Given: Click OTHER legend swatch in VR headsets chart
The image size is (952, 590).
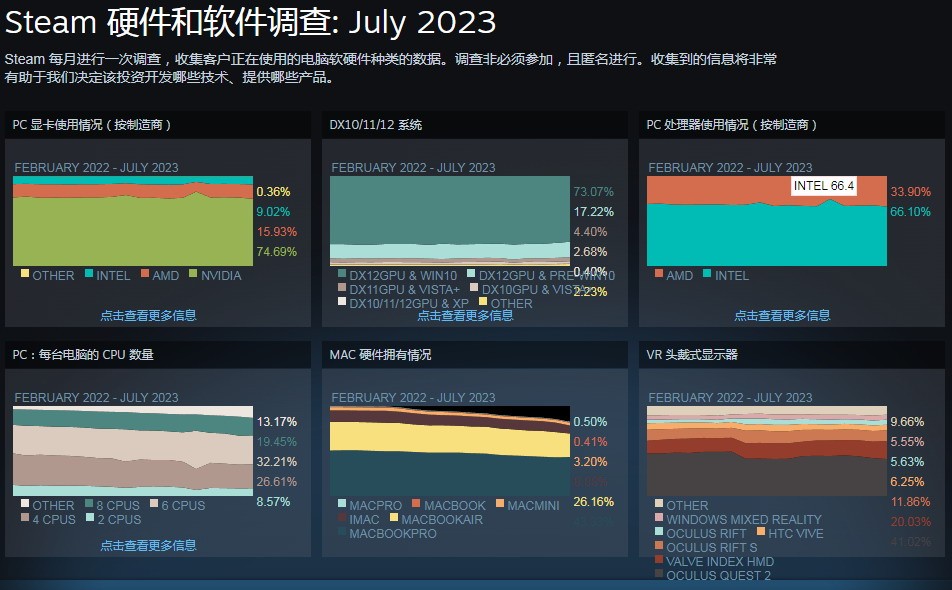Looking at the screenshot, I should tap(659, 503).
